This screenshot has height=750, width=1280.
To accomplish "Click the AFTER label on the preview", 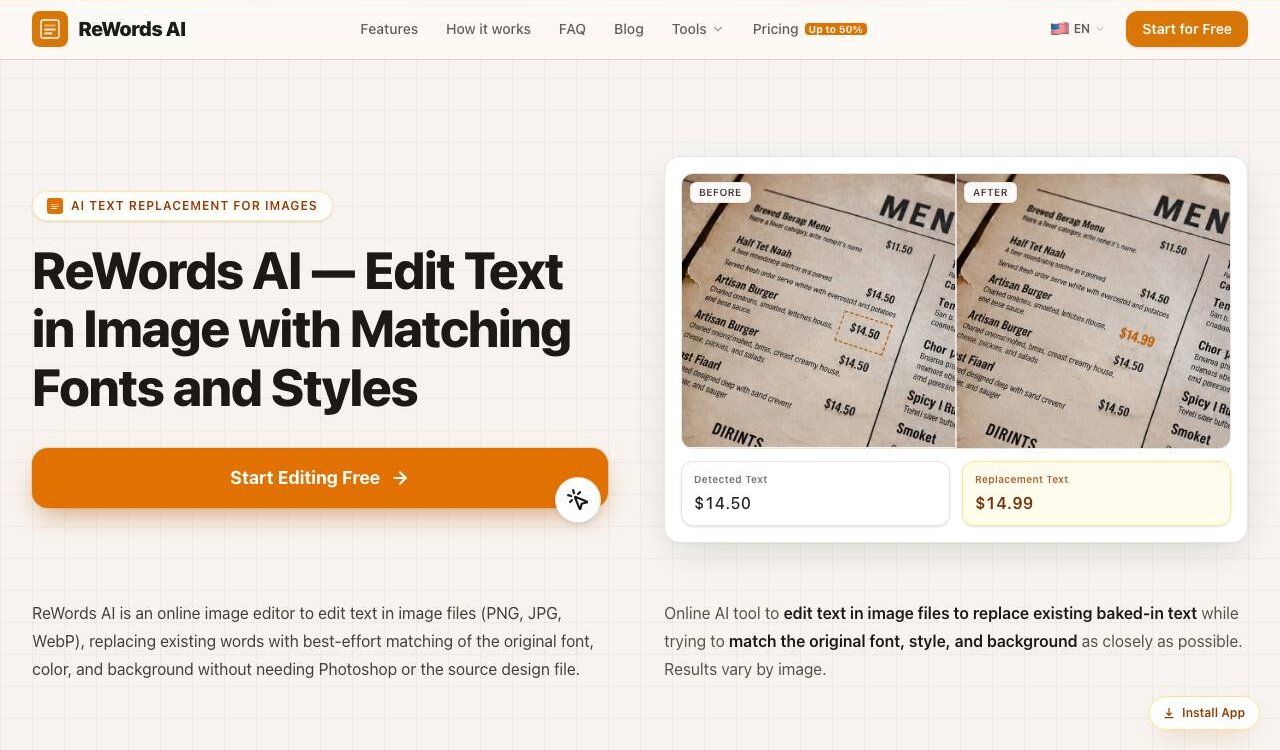I will (x=991, y=192).
